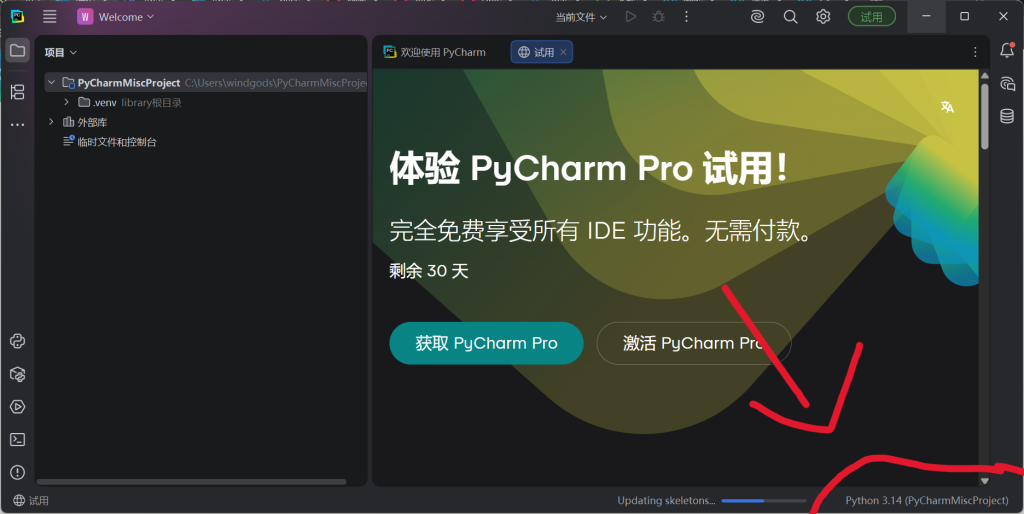This screenshot has height=514, width=1024.
Task: Click Python 3.14 interpreter in status bar
Action: pos(926,500)
